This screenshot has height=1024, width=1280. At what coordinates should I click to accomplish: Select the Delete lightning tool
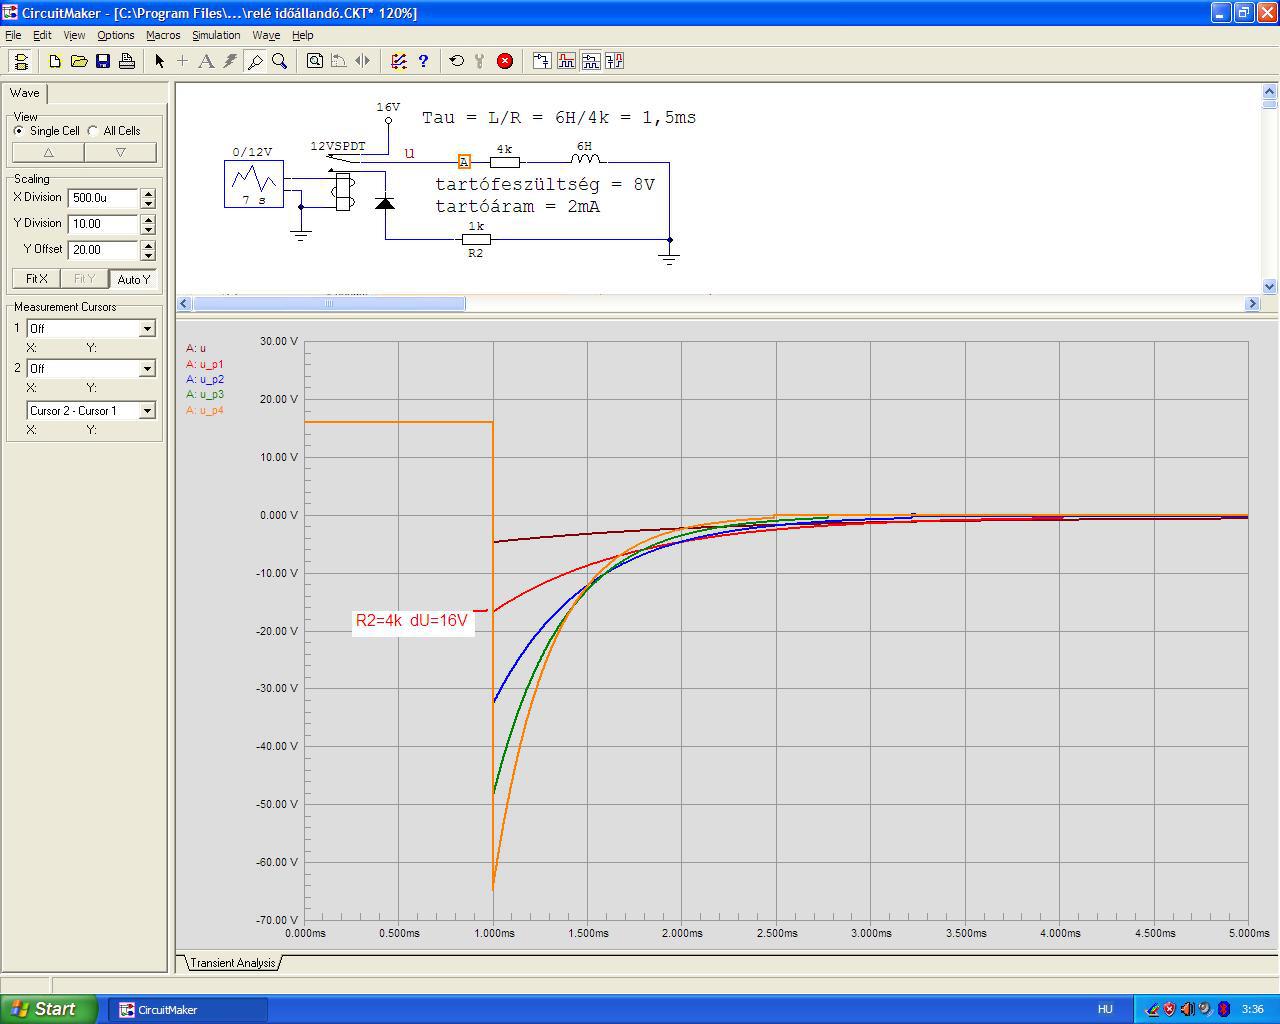[x=230, y=61]
